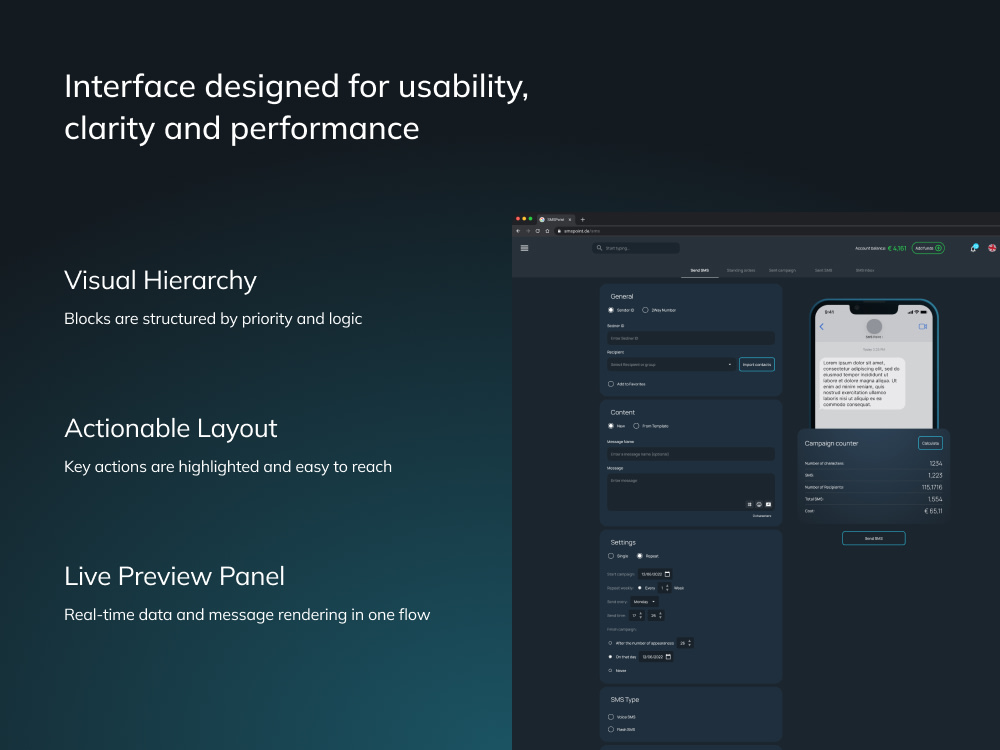Screen dimensions: 1000x750
Task: Click the Enter message text area
Action: (x=691, y=492)
